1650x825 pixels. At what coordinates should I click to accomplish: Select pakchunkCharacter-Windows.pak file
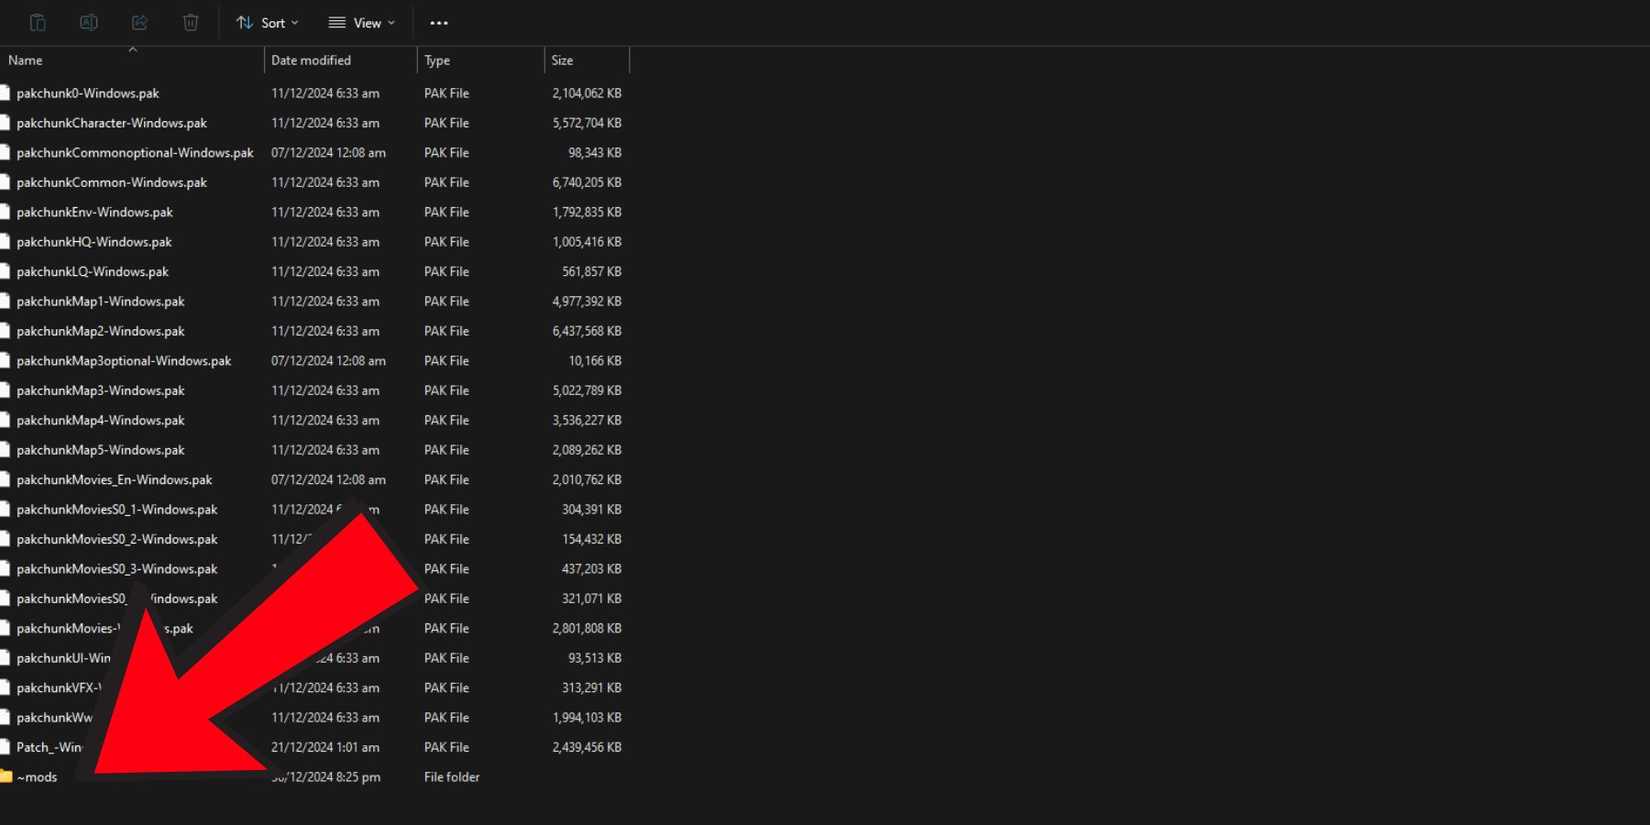click(112, 123)
